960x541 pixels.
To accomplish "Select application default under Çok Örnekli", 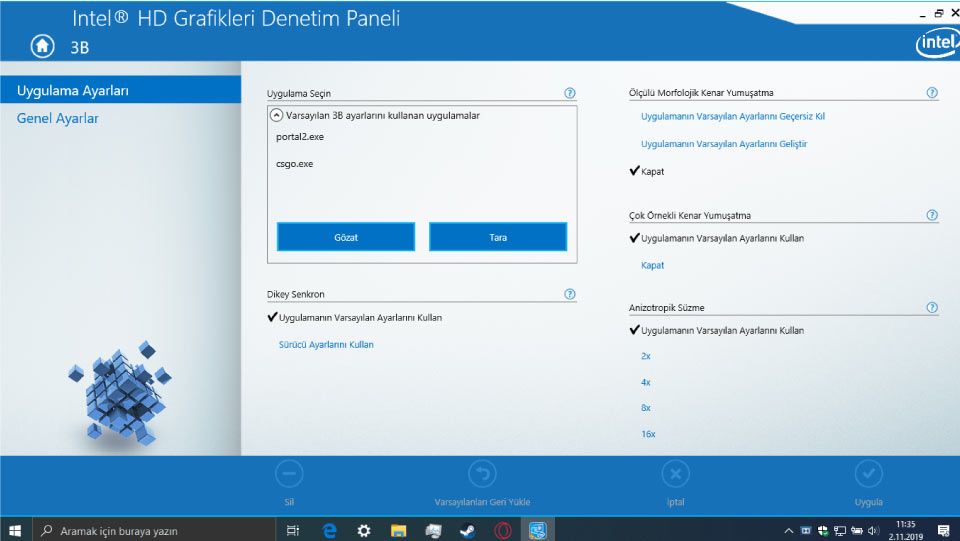I will (x=722, y=238).
